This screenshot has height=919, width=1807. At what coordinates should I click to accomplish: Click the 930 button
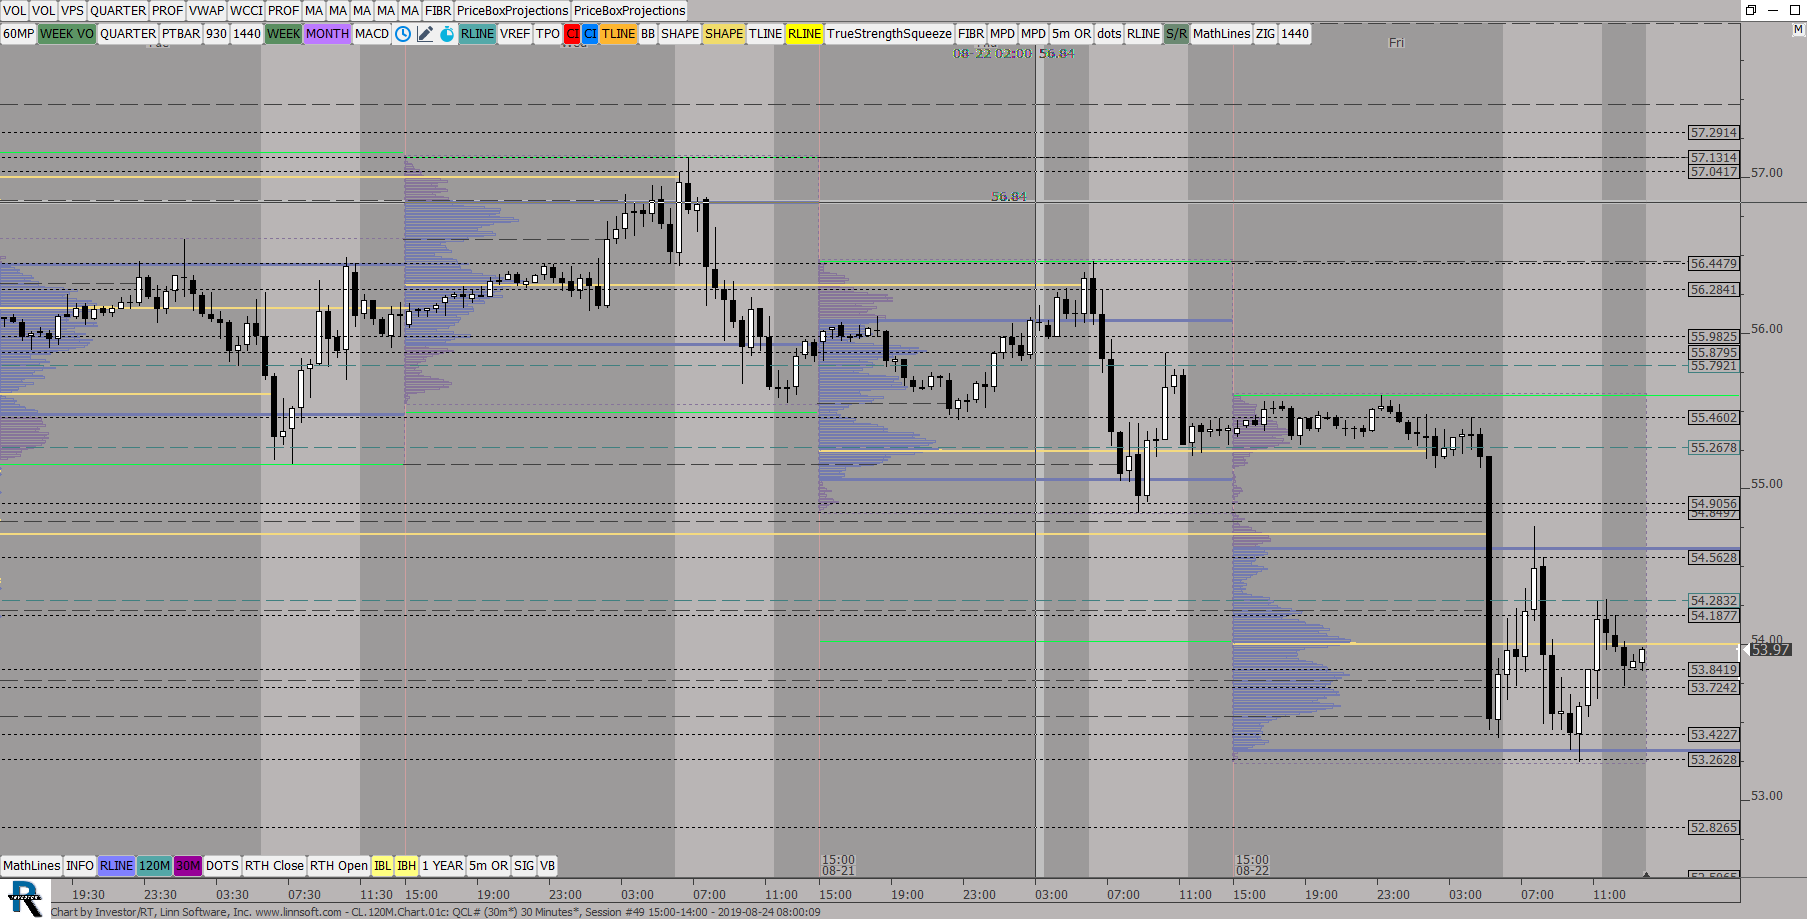coord(216,34)
